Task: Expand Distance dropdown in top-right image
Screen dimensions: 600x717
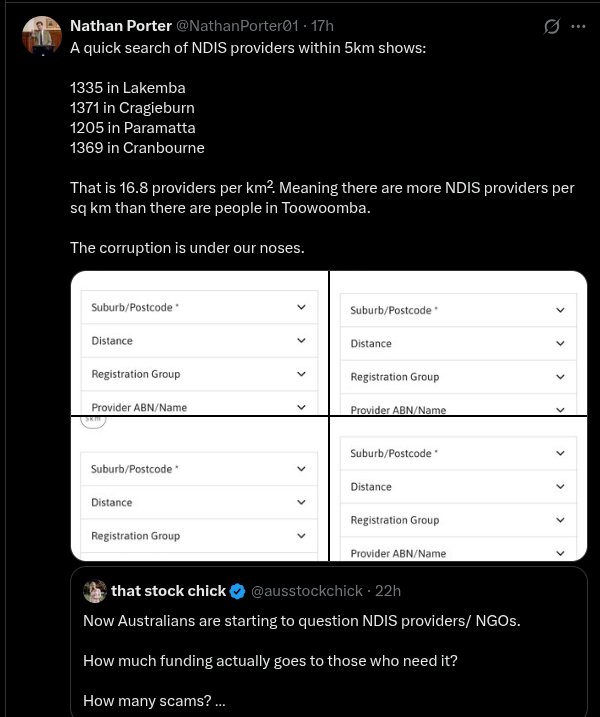Action: 560,343
